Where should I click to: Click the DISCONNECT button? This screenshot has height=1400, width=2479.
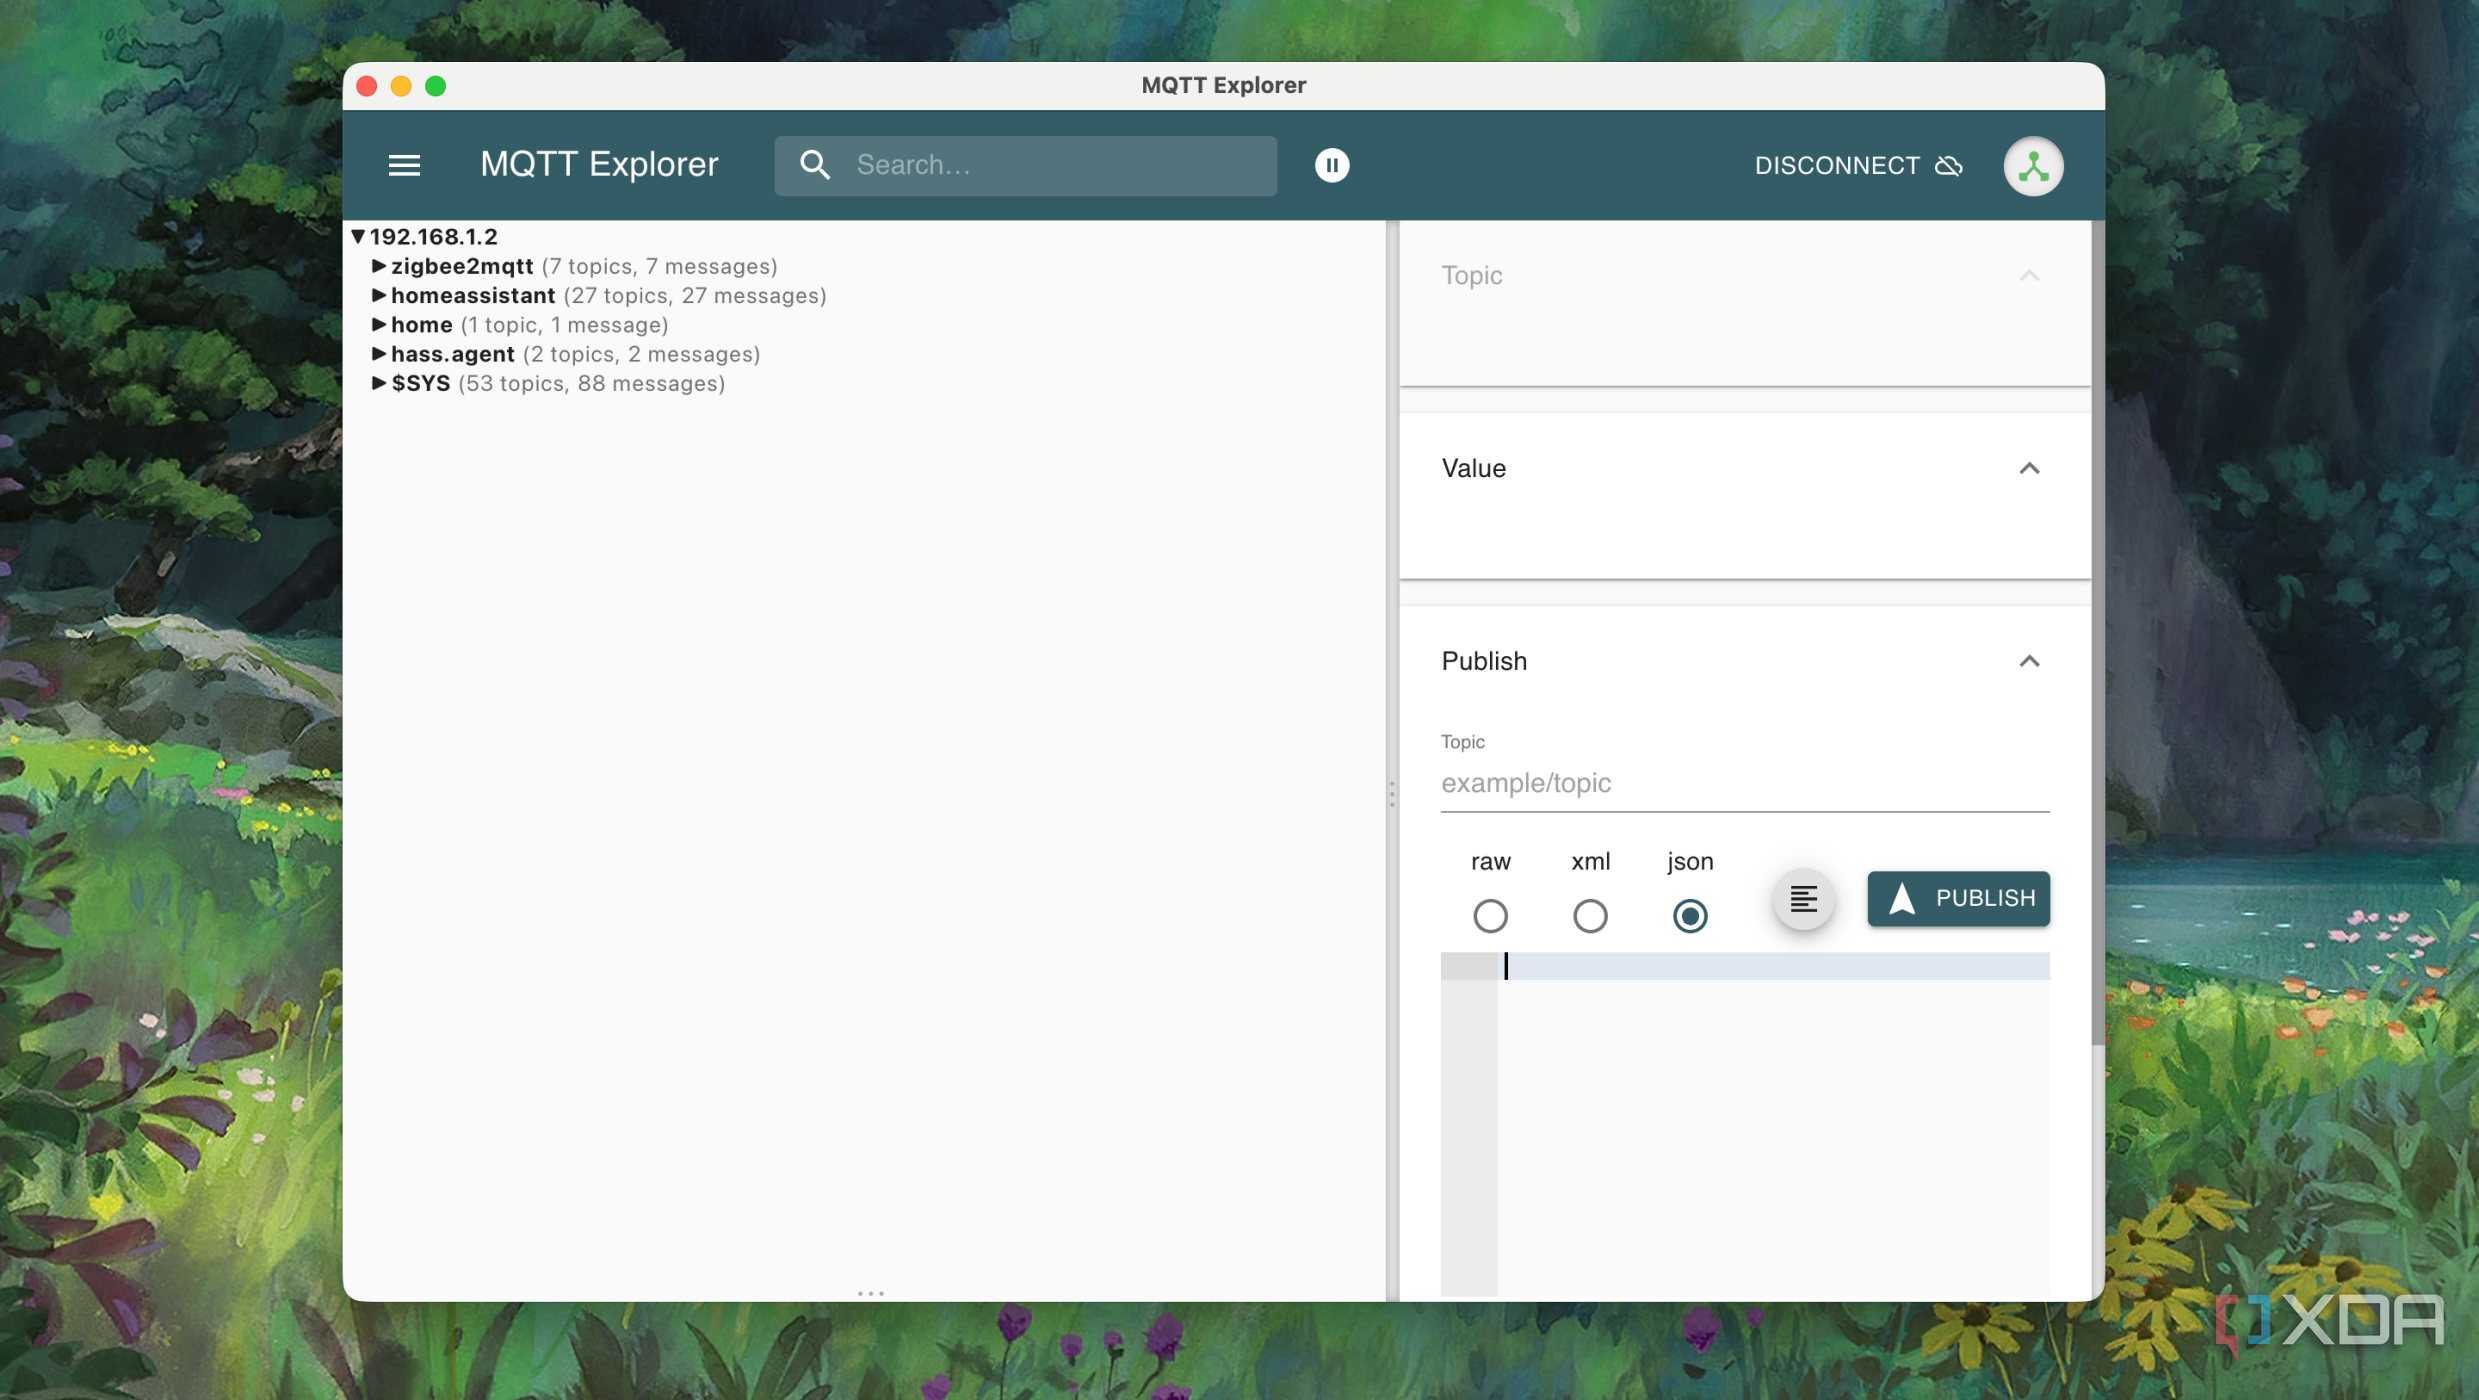(1858, 165)
